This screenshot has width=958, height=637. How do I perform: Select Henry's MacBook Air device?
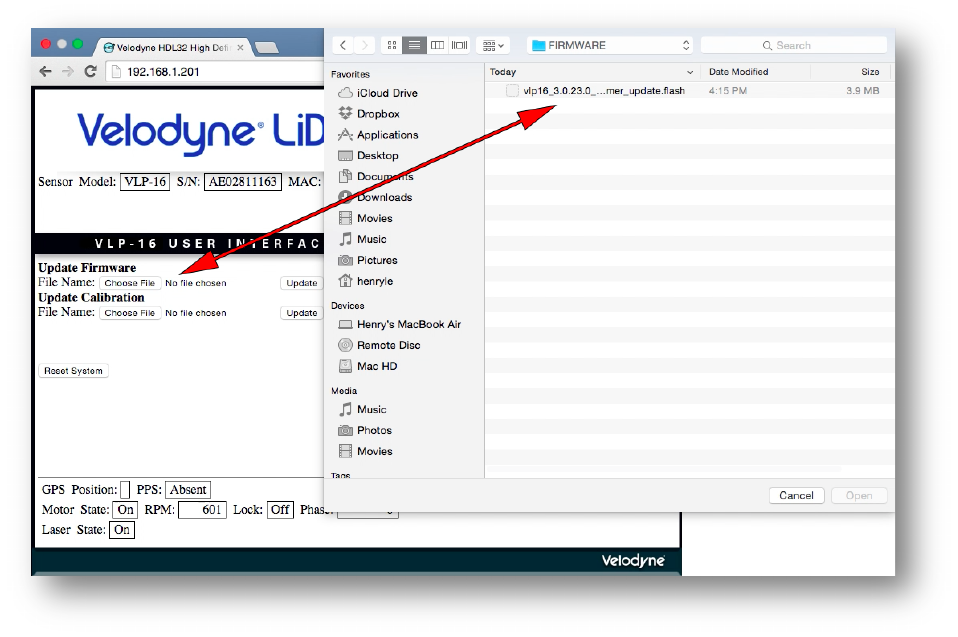click(x=409, y=324)
